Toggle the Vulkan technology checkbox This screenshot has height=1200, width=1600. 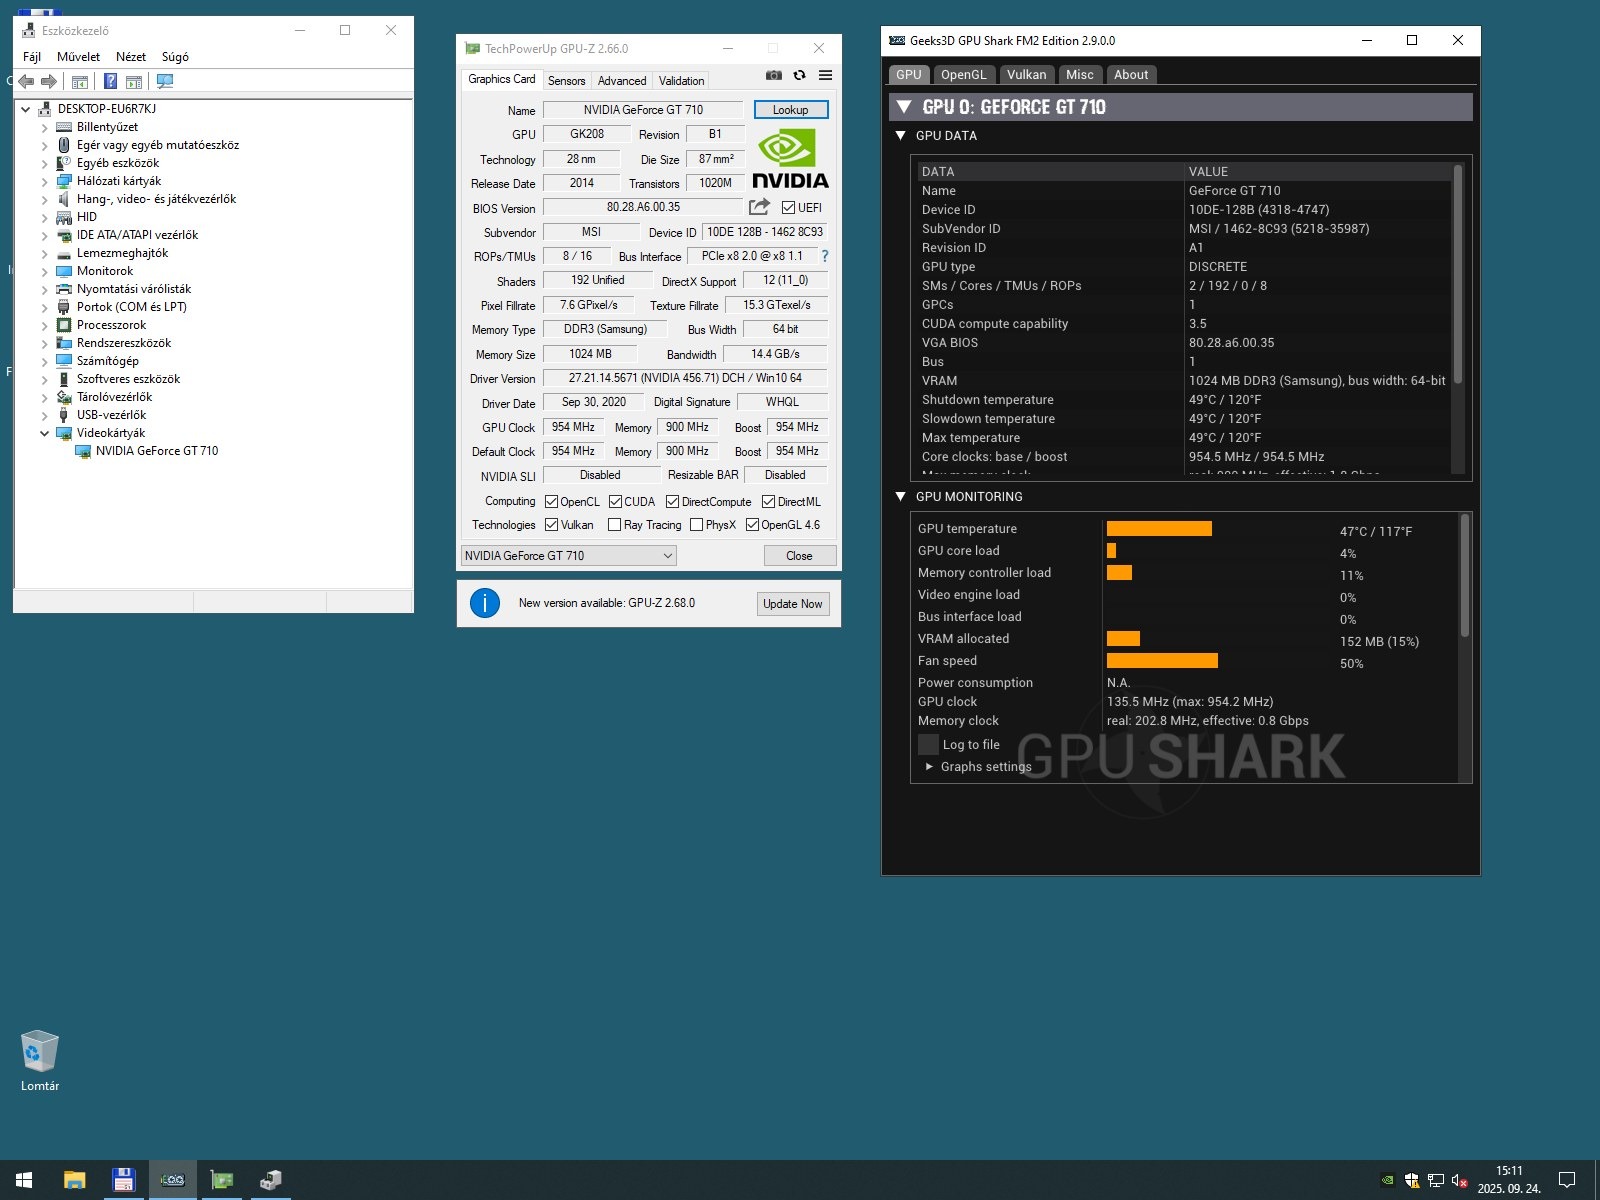point(551,525)
